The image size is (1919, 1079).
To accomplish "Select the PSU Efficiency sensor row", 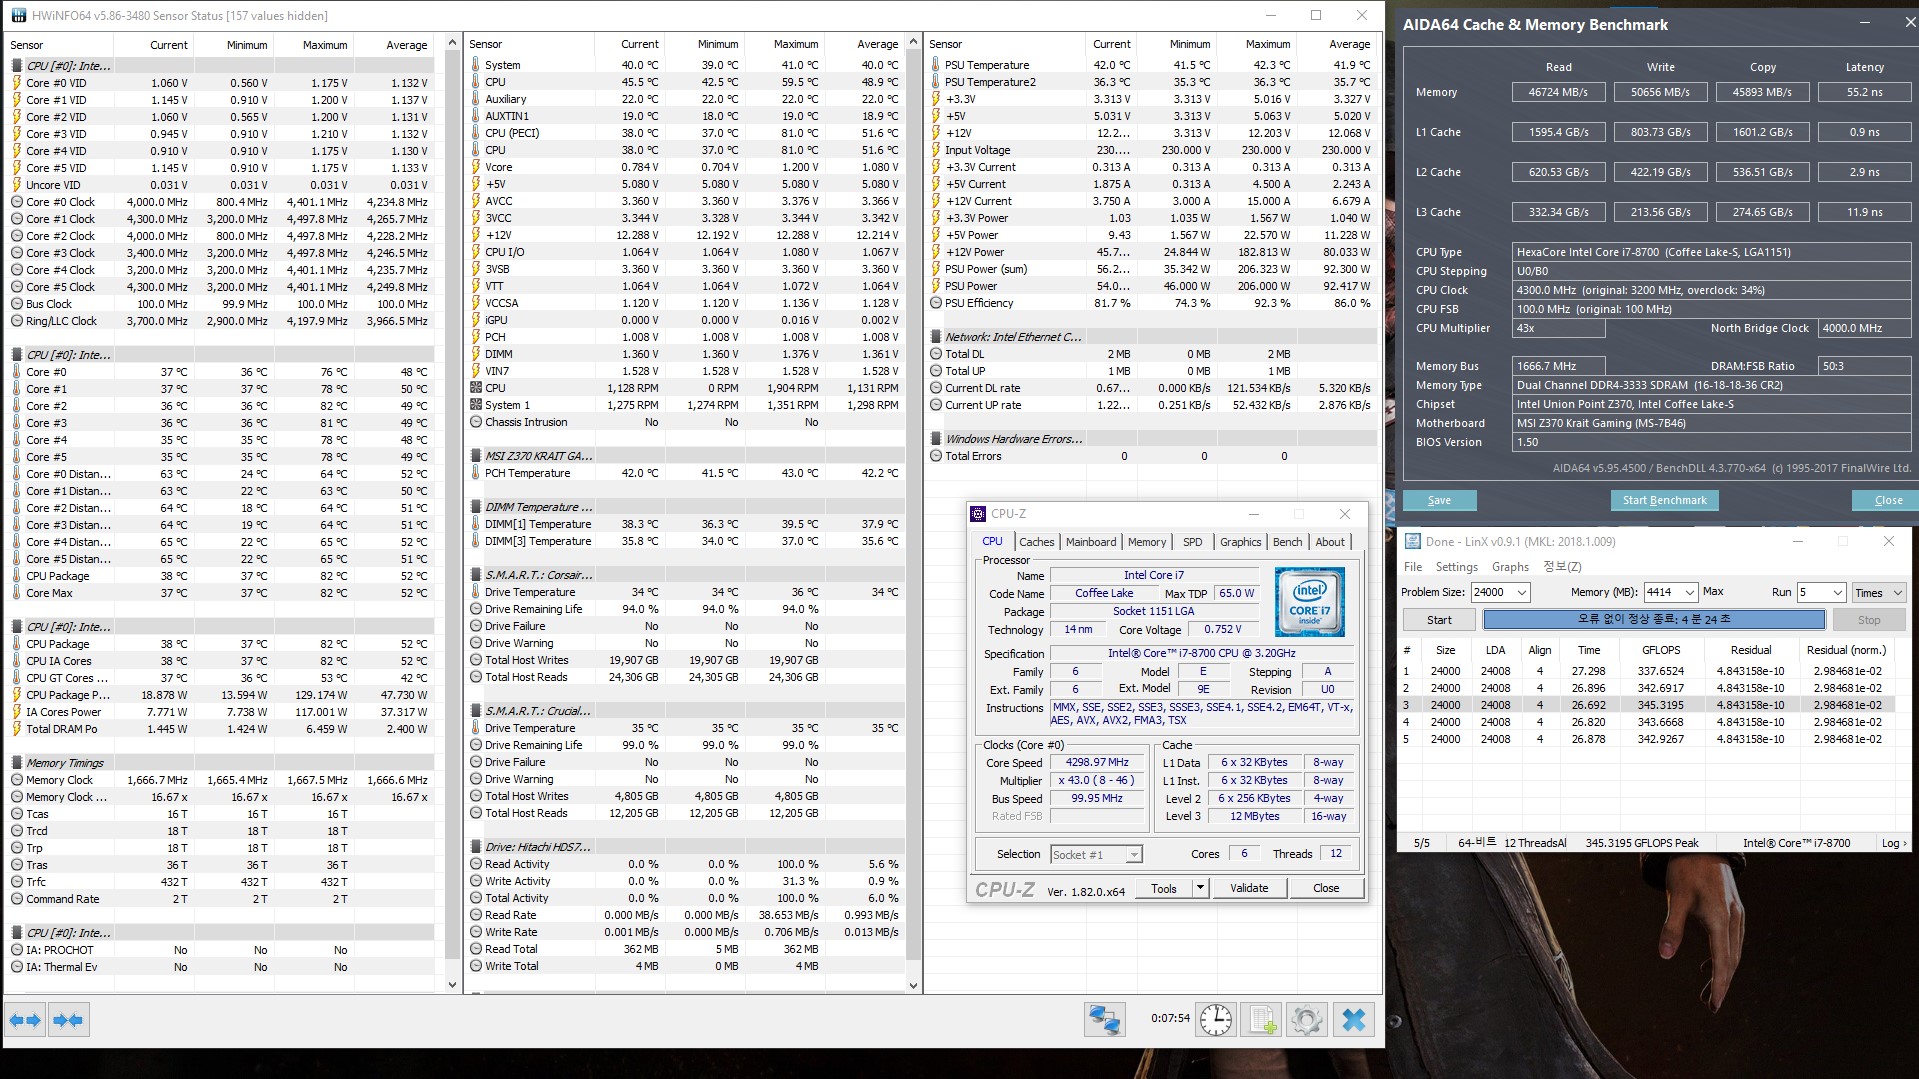I will (1151, 303).
